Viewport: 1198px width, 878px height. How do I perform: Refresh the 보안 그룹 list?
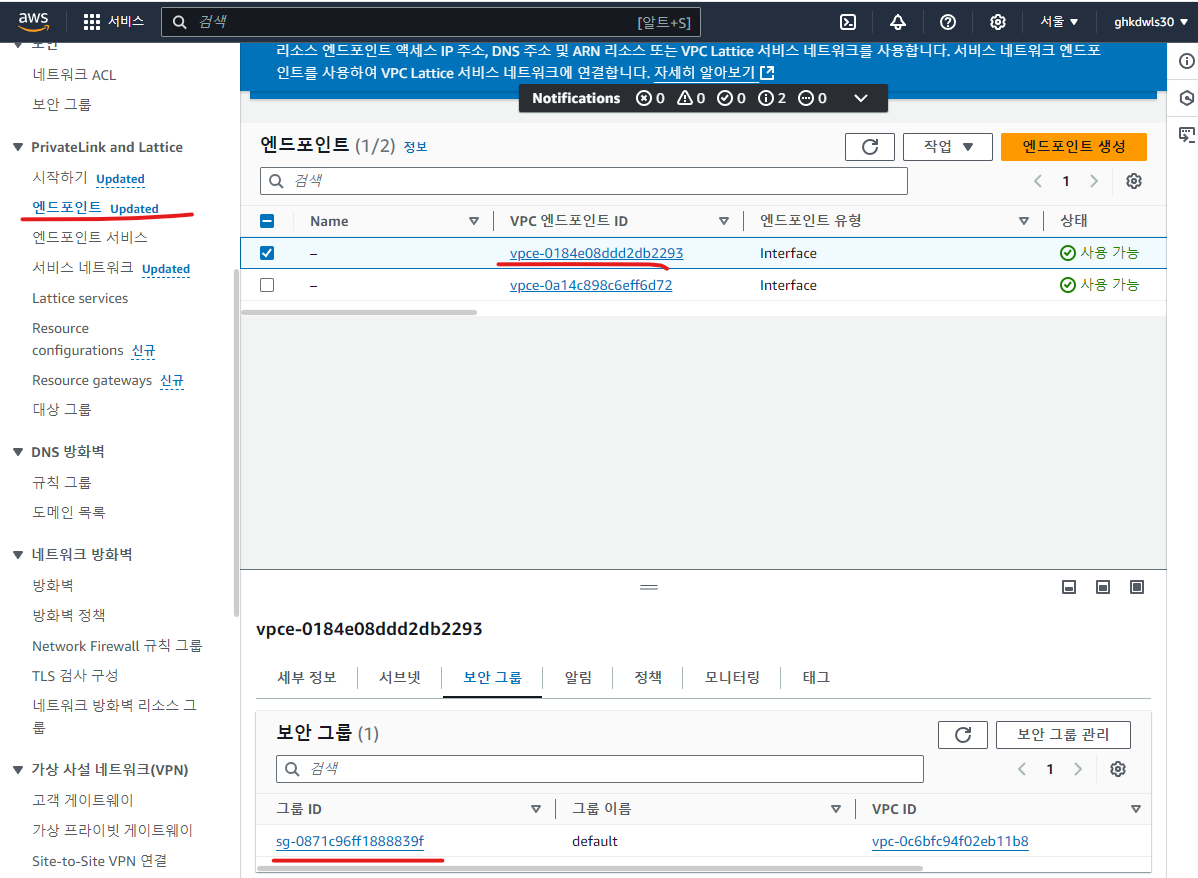click(x=963, y=734)
